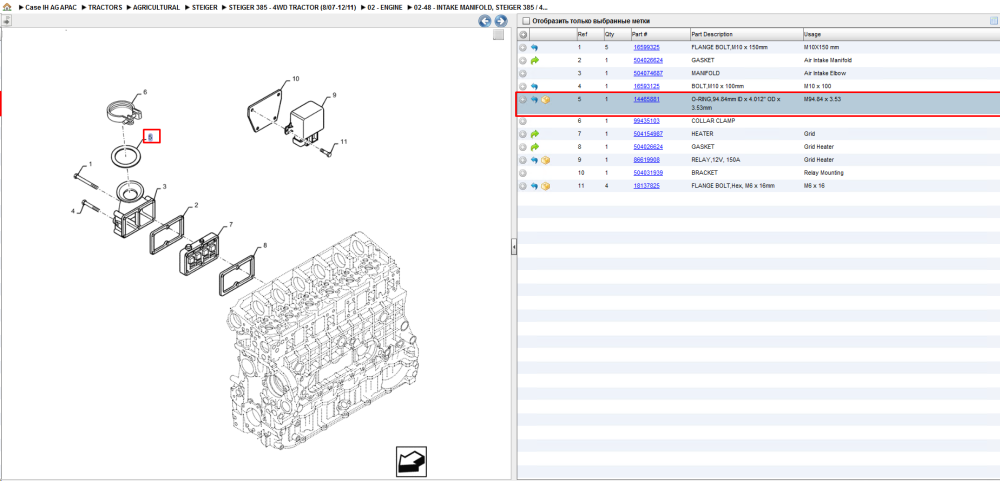Add MANIFOLD row using its circle icon
Image resolution: width=1000 pixels, height=481 pixels.
point(523,74)
